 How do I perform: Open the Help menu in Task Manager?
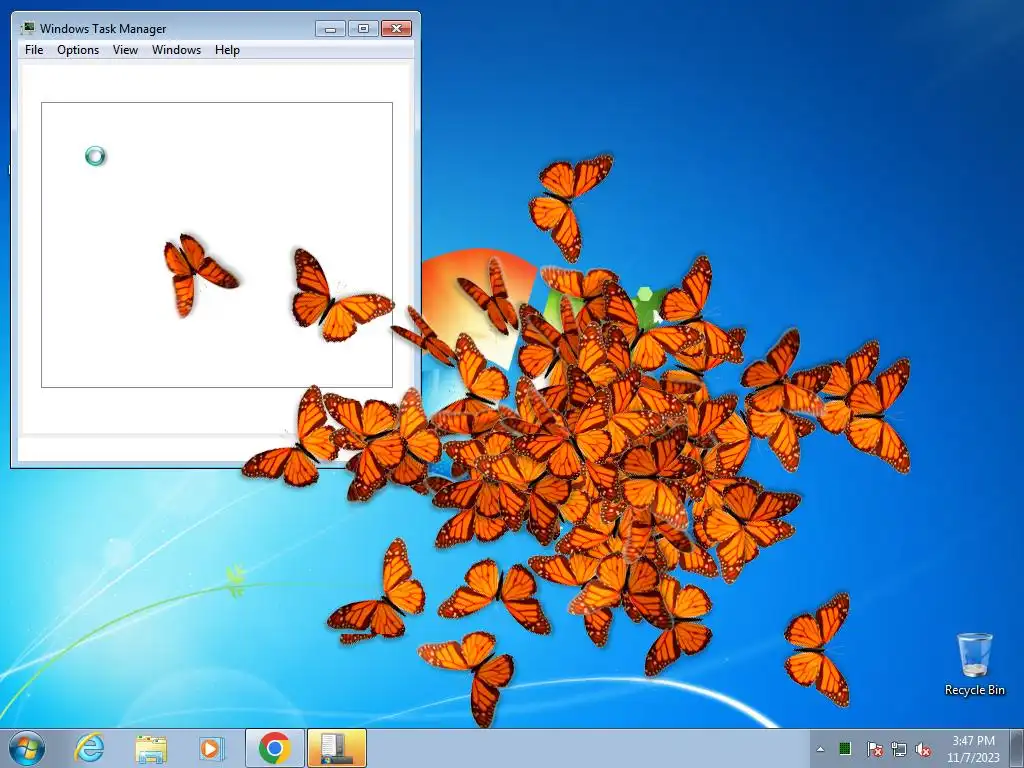point(227,50)
